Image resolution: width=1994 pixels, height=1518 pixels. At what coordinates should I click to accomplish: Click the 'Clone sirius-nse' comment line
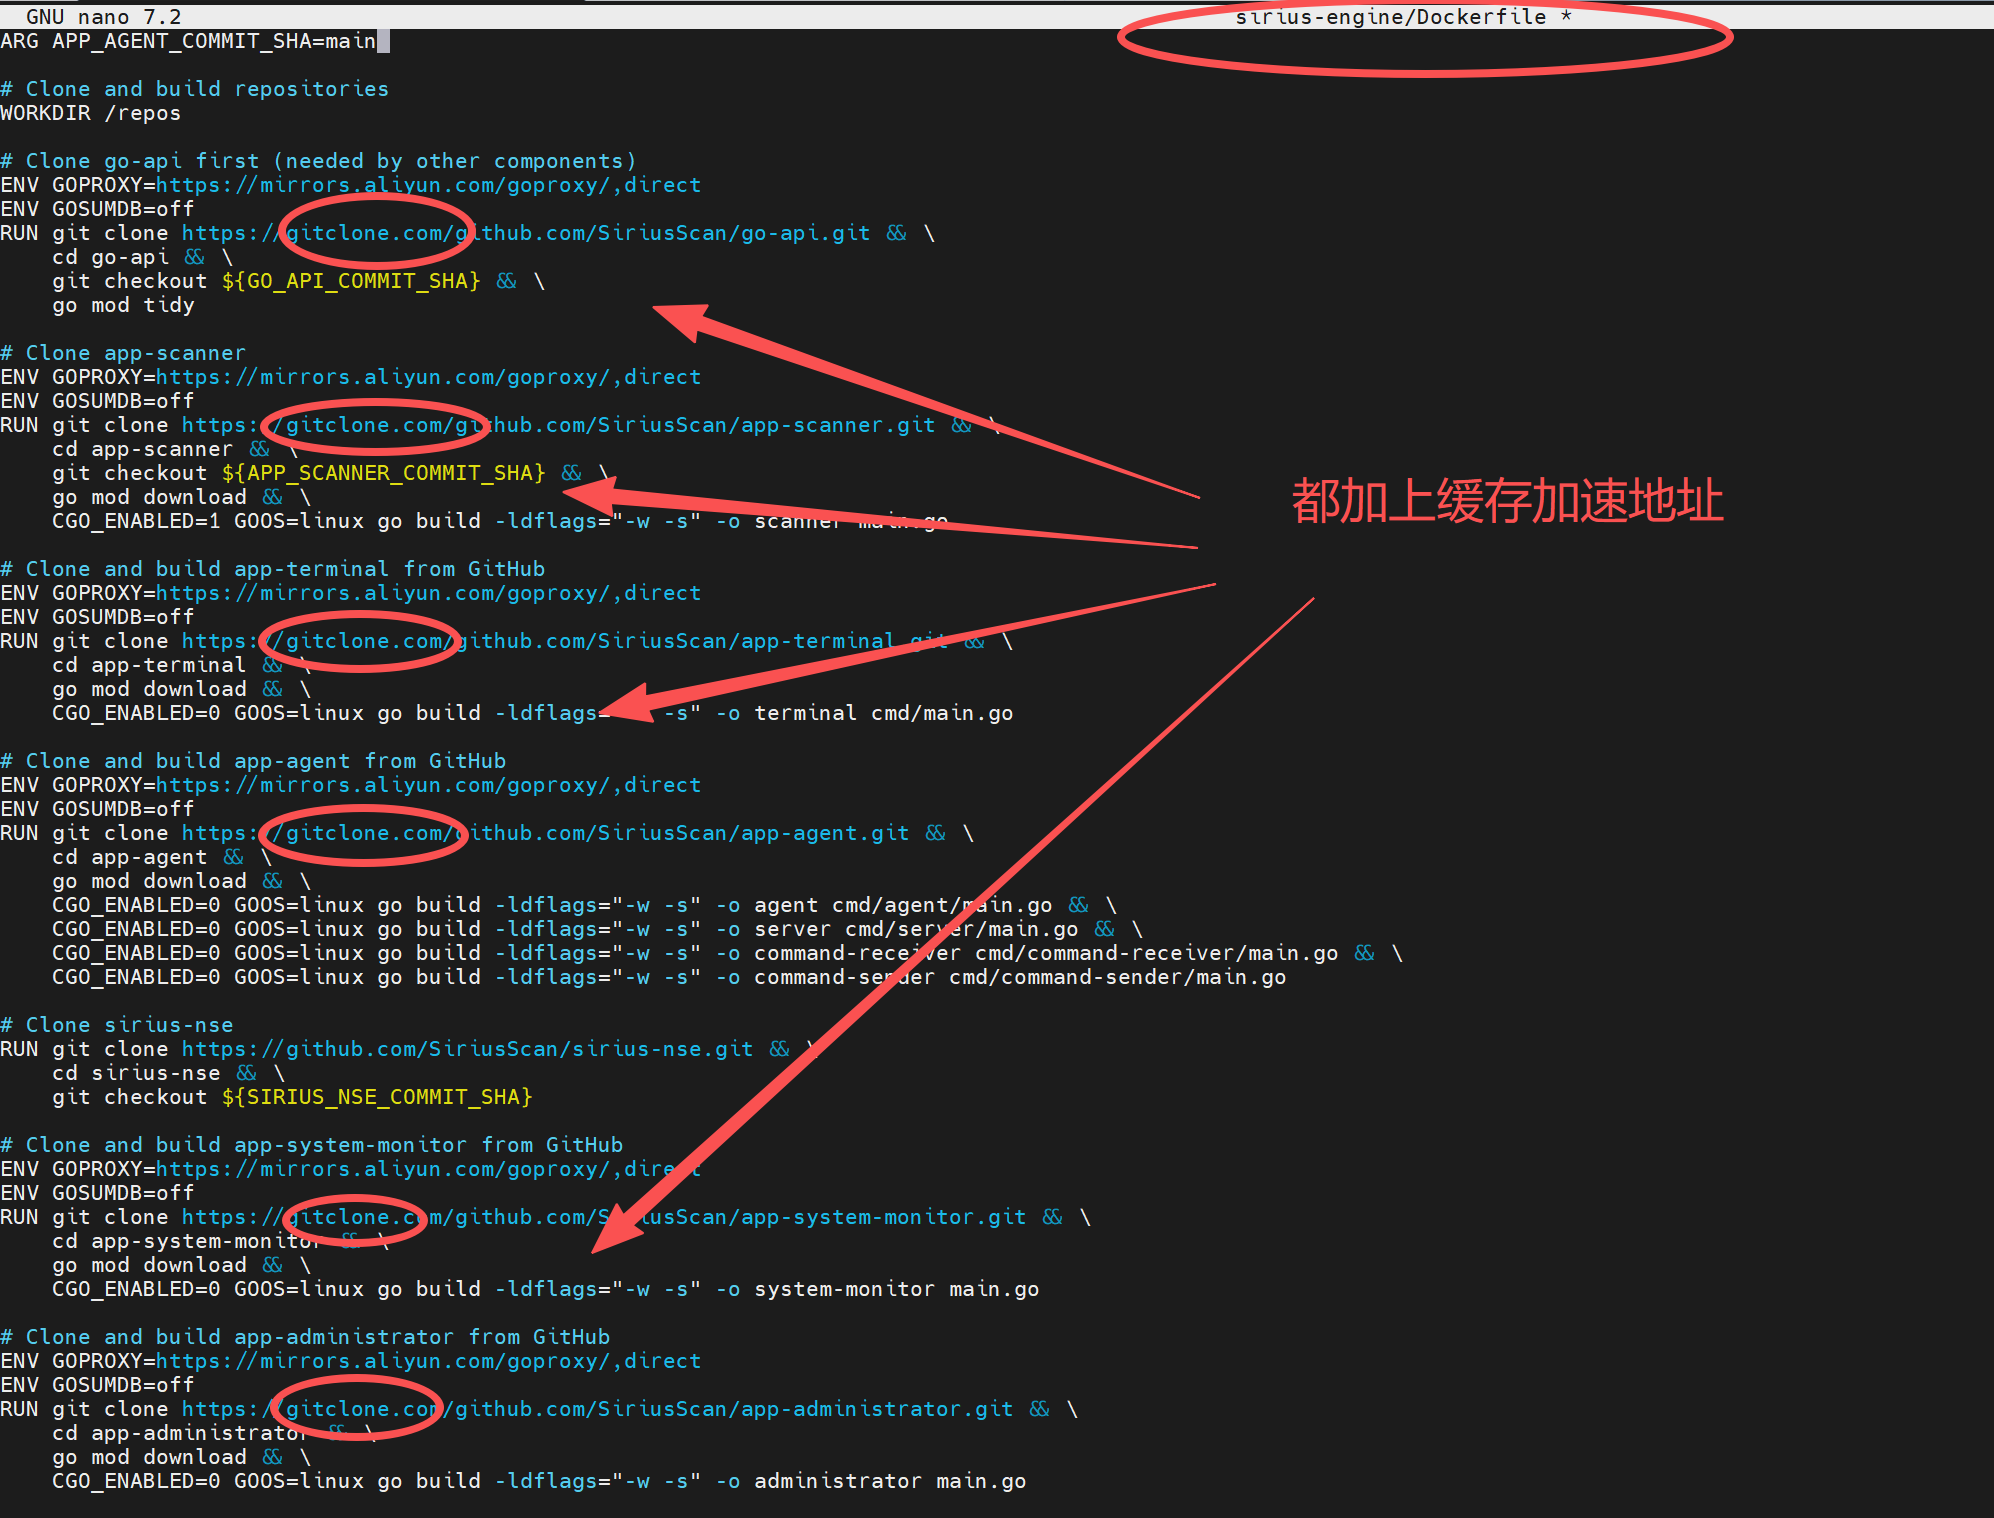pyautogui.click(x=117, y=1025)
